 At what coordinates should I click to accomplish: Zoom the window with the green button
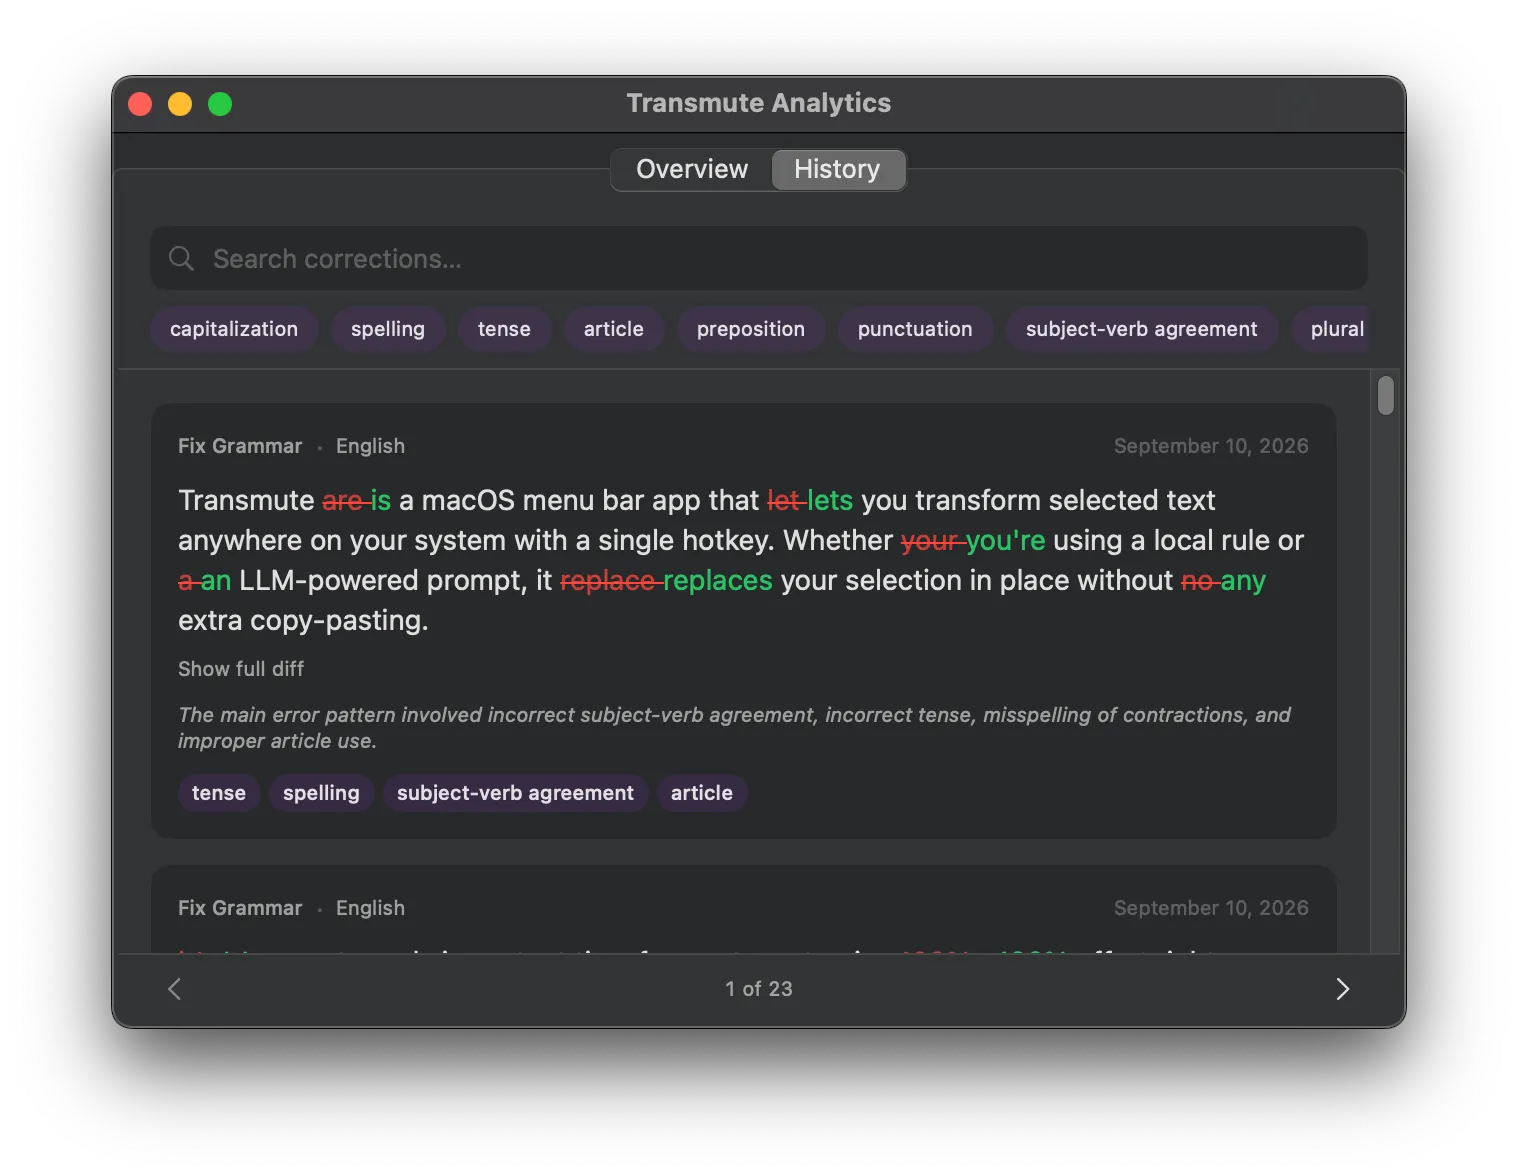click(220, 104)
